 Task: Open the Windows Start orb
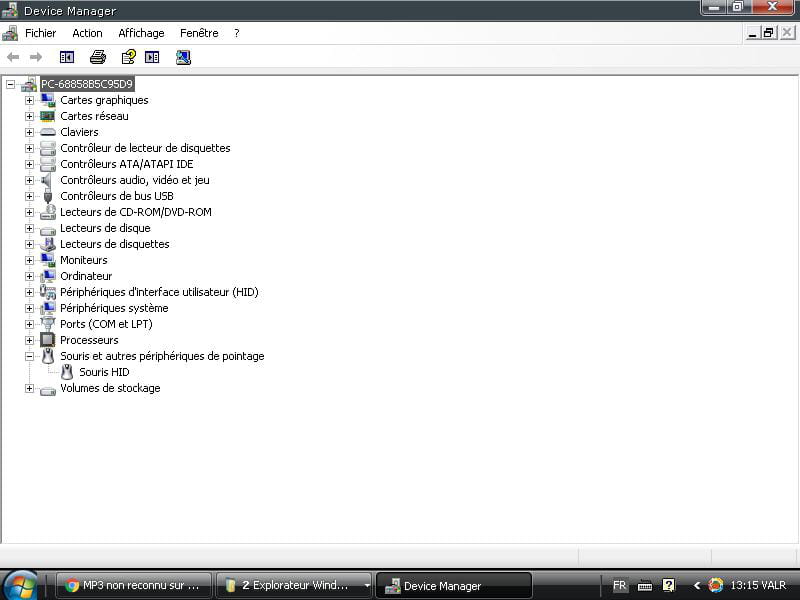[x=19, y=586]
